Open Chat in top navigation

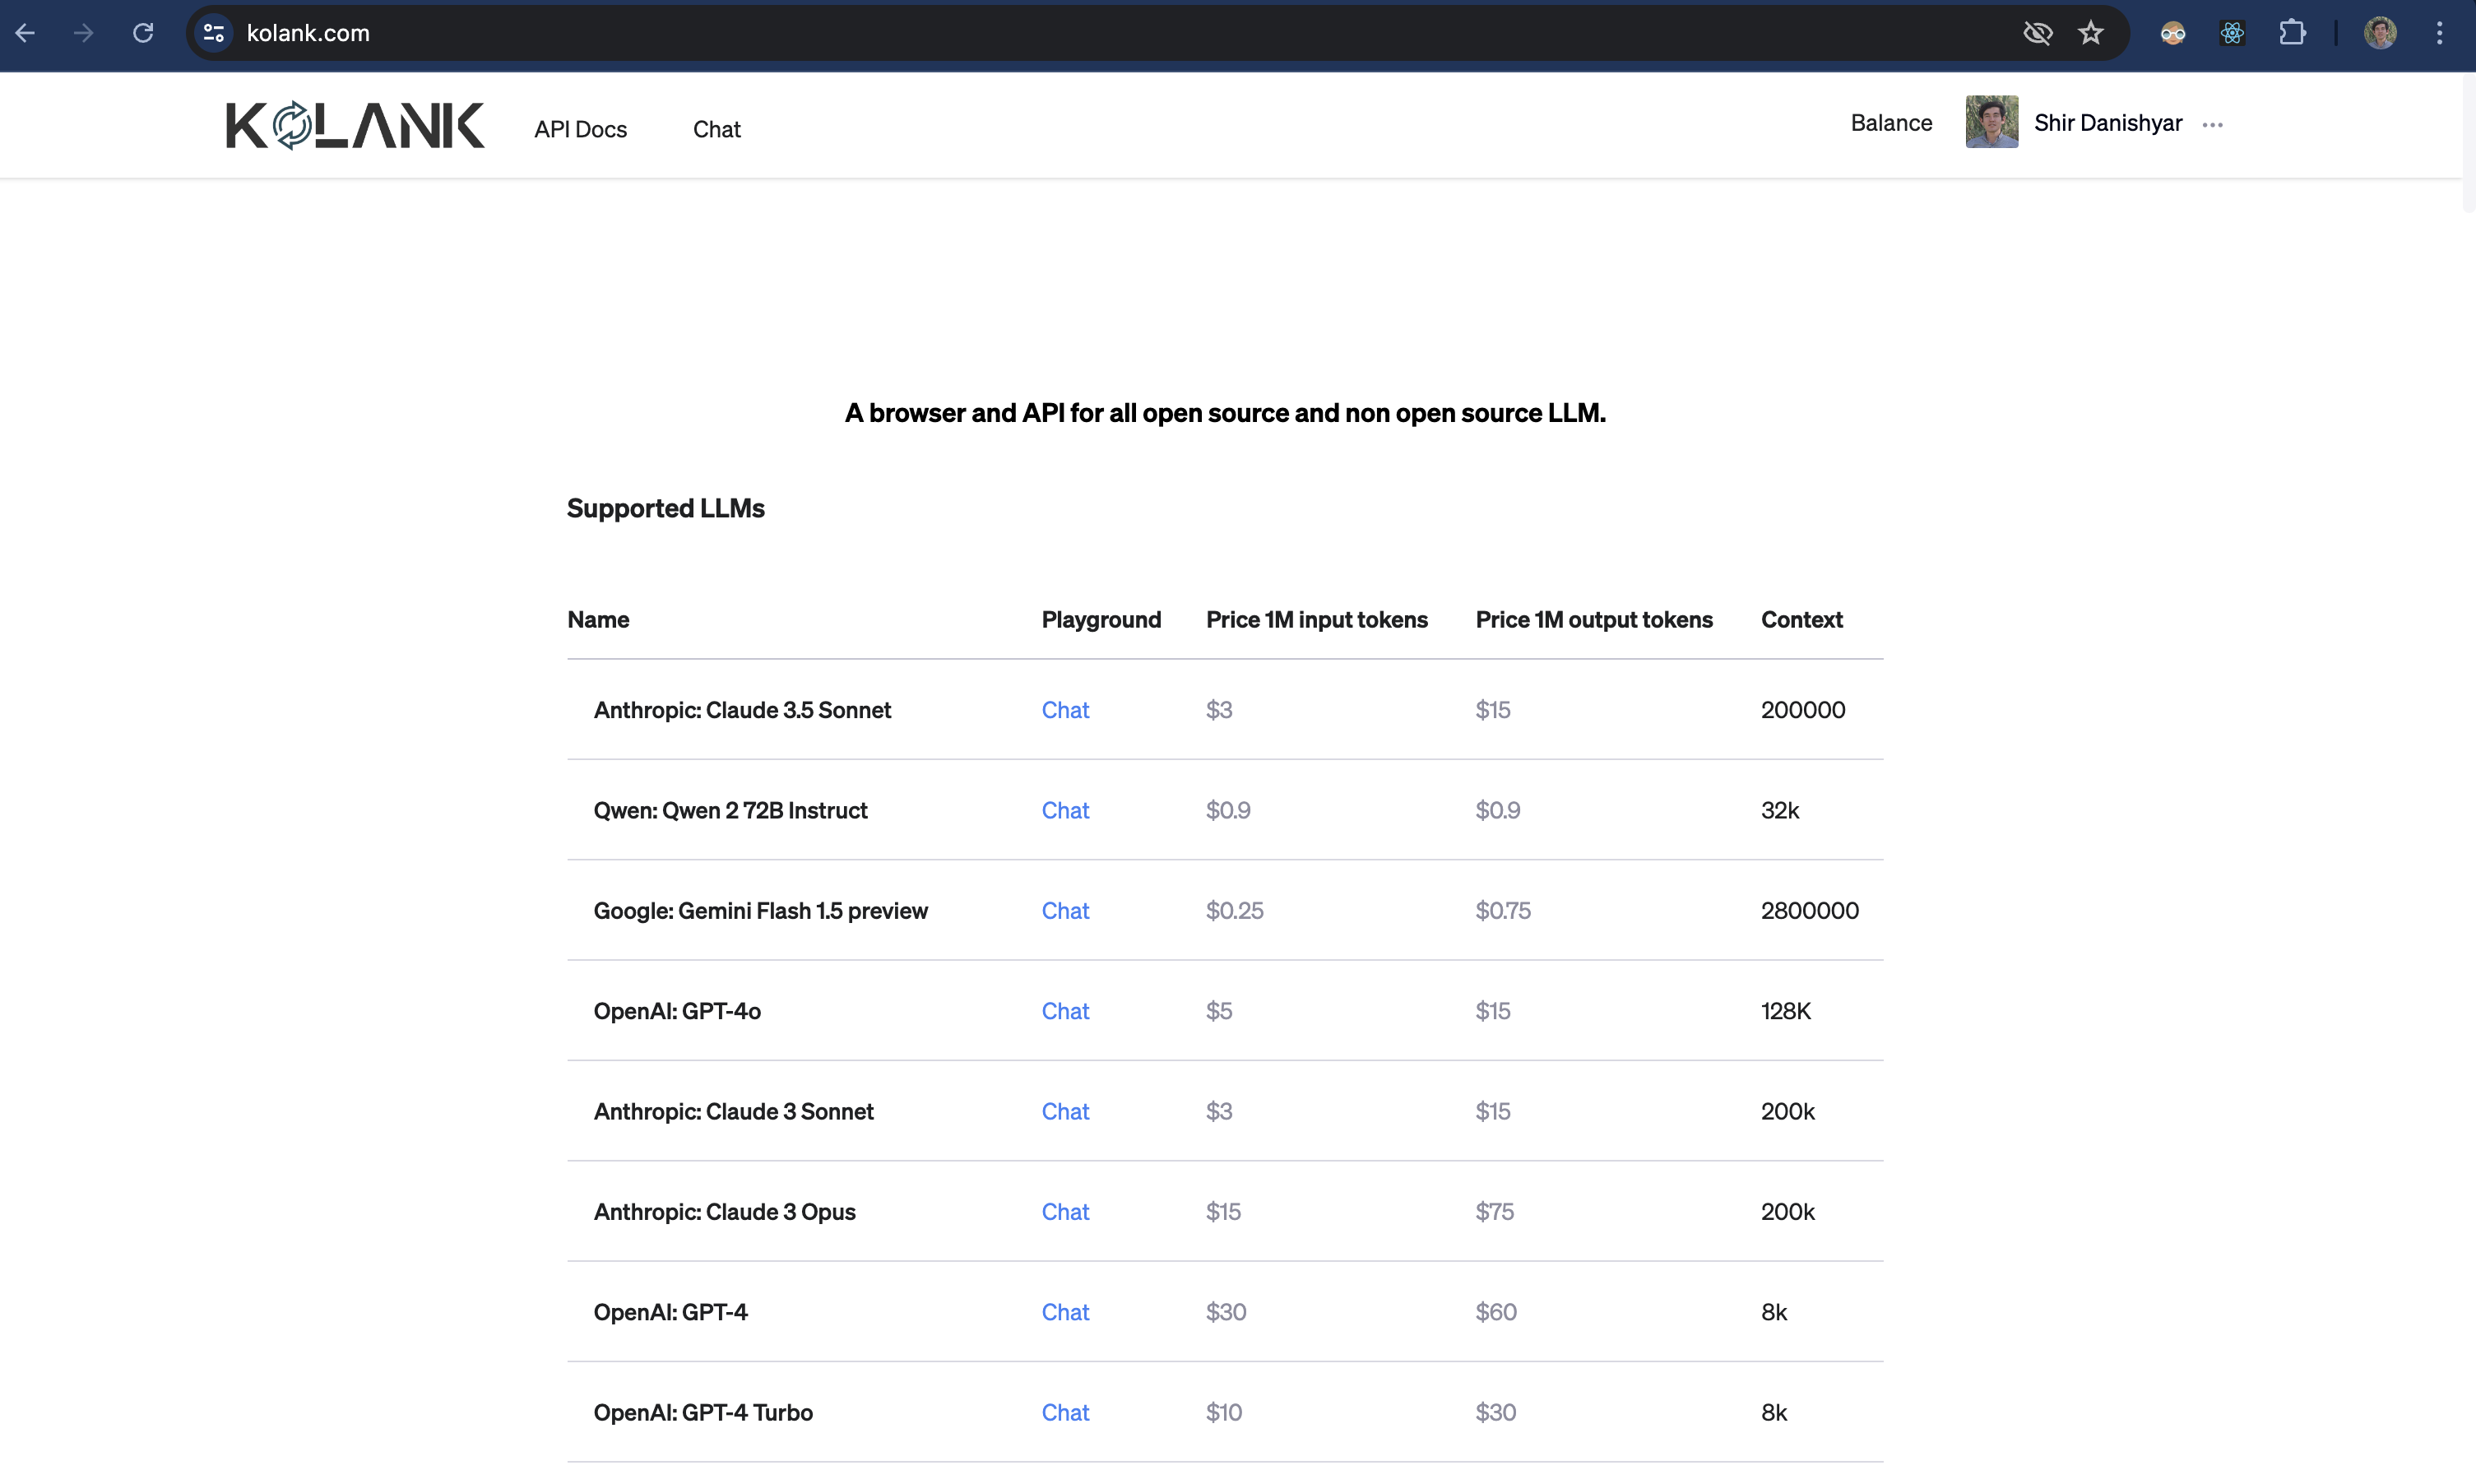tap(716, 129)
